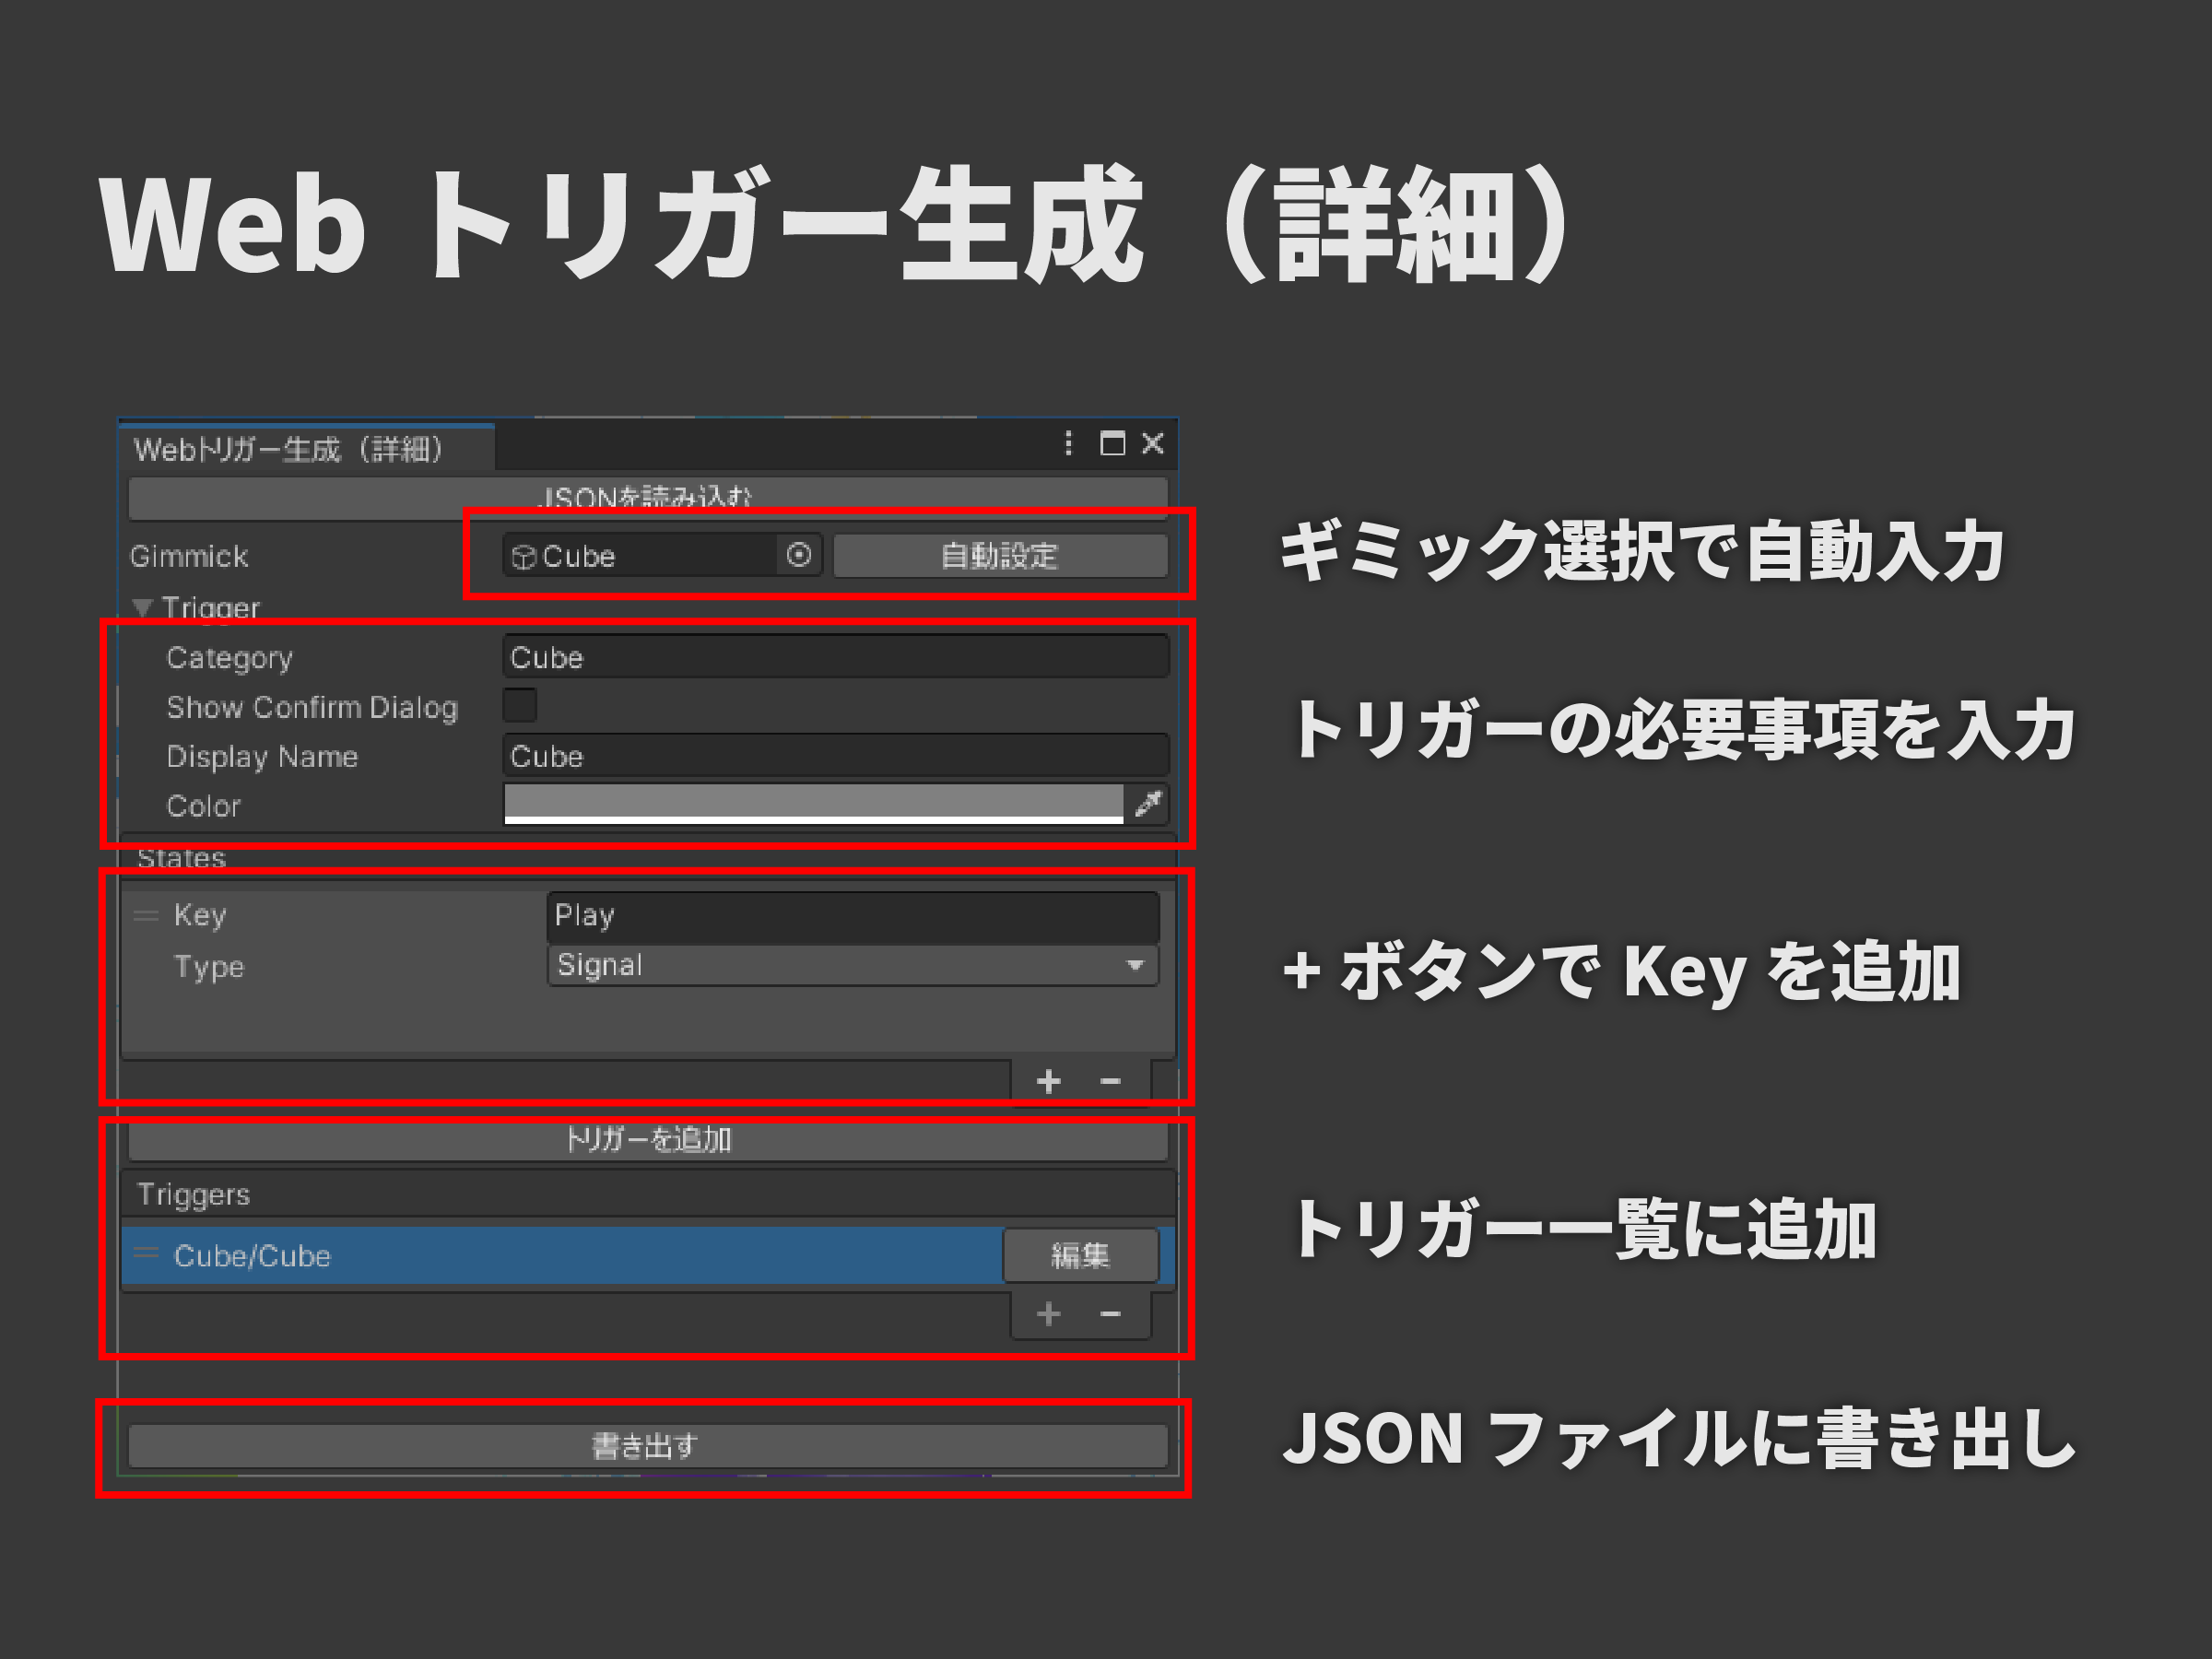Open the Type dropdown showing Signal
2212x1659 pixels.
(x=853, y=965)
